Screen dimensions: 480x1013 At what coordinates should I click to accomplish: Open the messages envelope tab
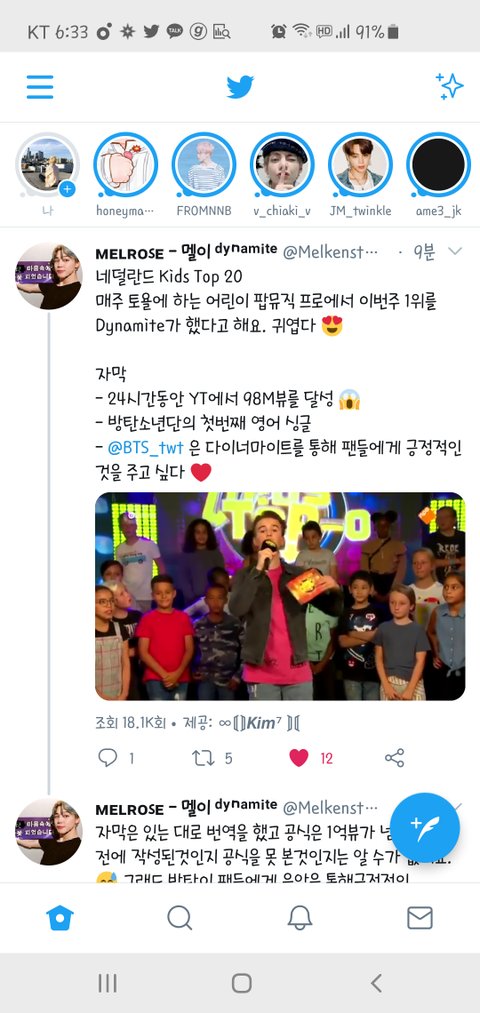(420, 917)
